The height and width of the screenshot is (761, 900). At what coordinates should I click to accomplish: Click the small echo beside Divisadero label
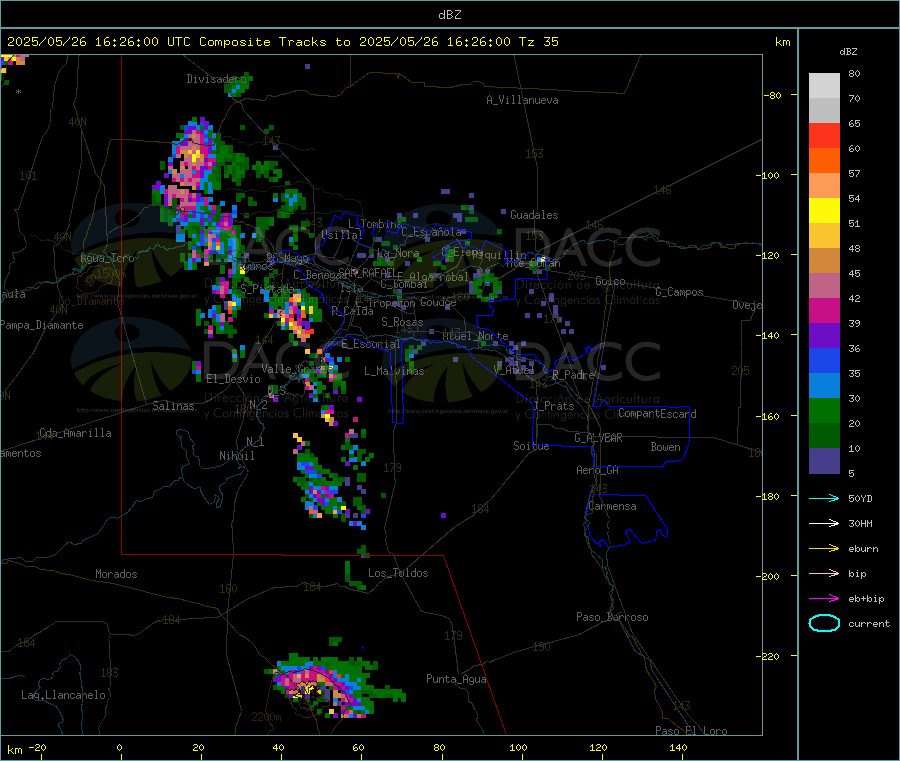(239, 86)
